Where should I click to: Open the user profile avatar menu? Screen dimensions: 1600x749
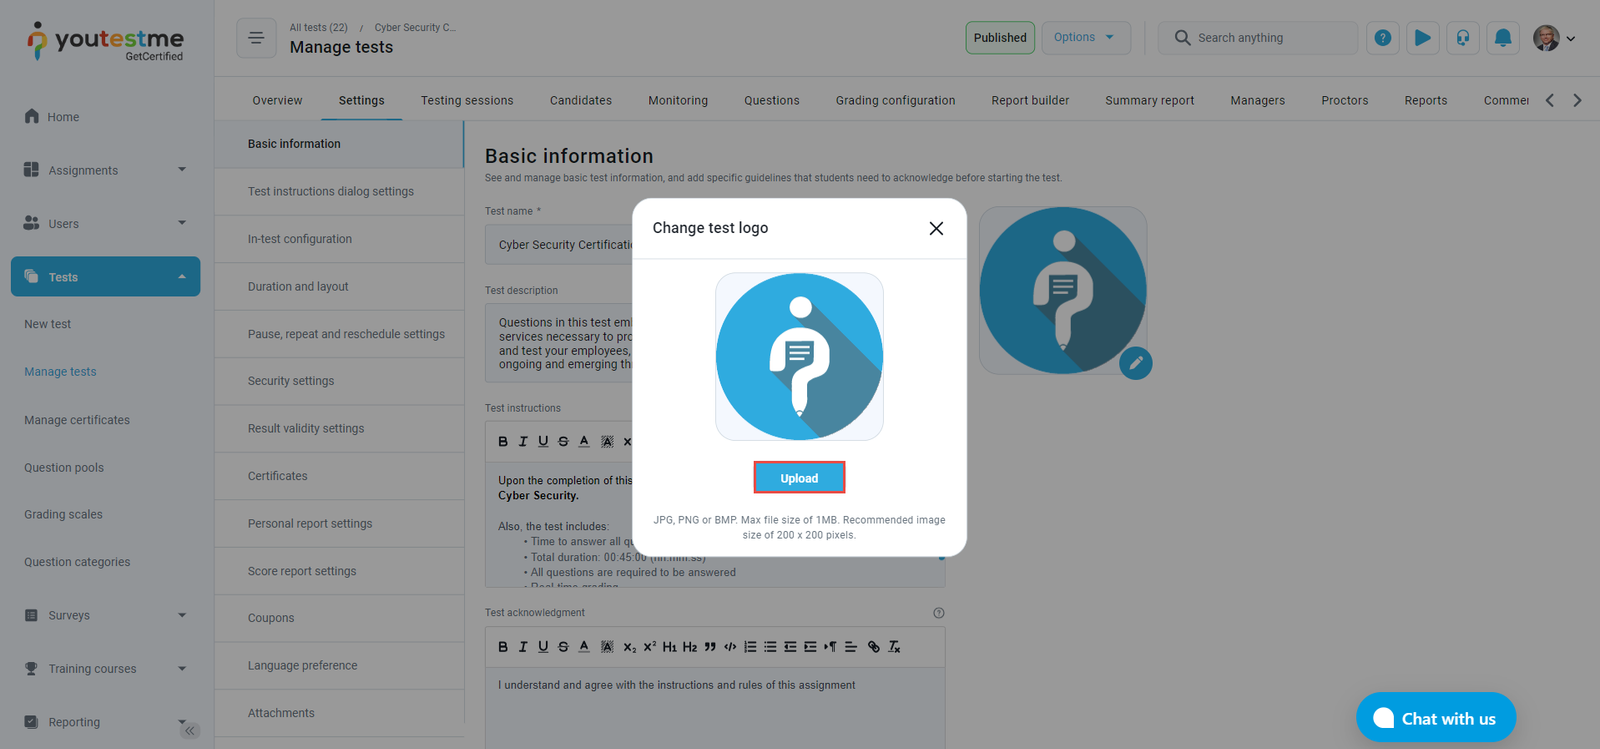(x=1553, y=38)
